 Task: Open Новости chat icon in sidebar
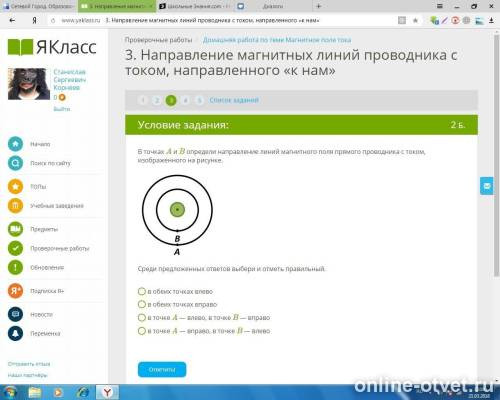pyautogui.click(x=15, y=314)
